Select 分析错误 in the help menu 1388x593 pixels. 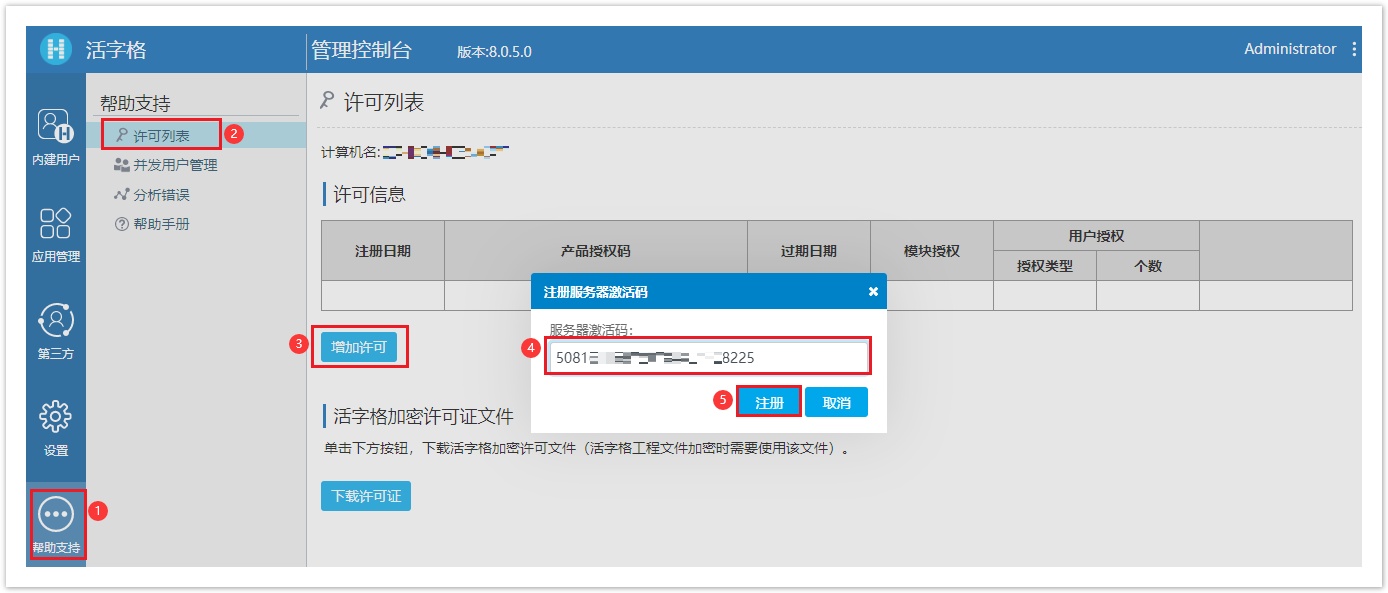click(x=151, y=195)
